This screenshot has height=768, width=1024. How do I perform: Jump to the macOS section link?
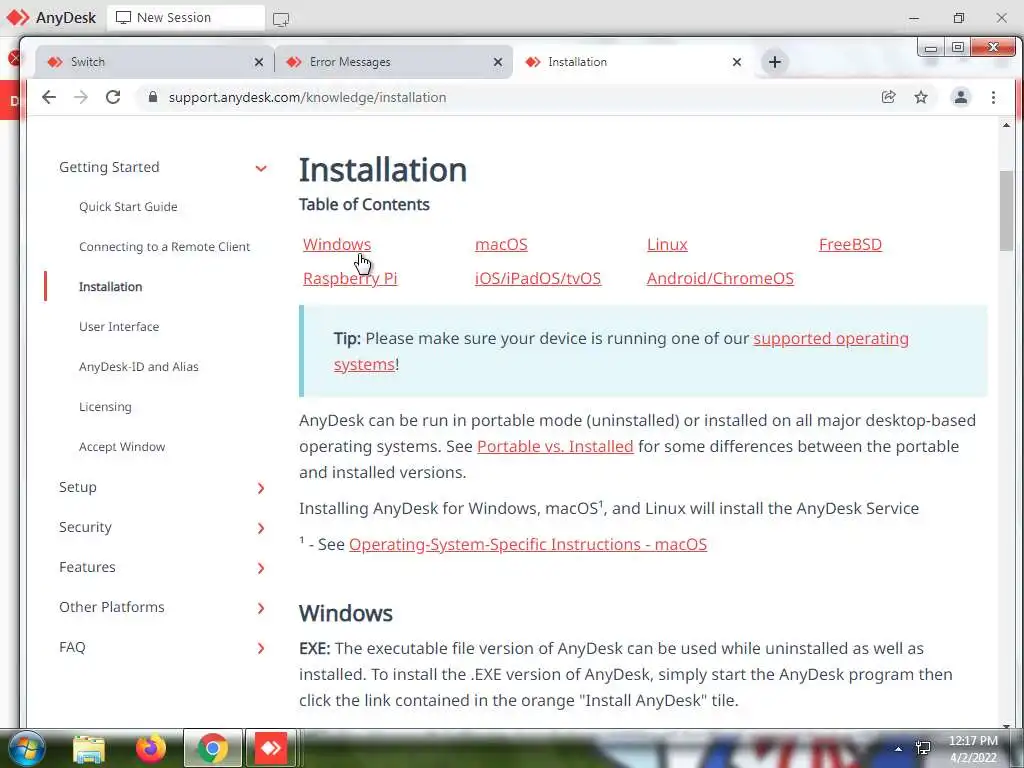click(x=501, y=244)
